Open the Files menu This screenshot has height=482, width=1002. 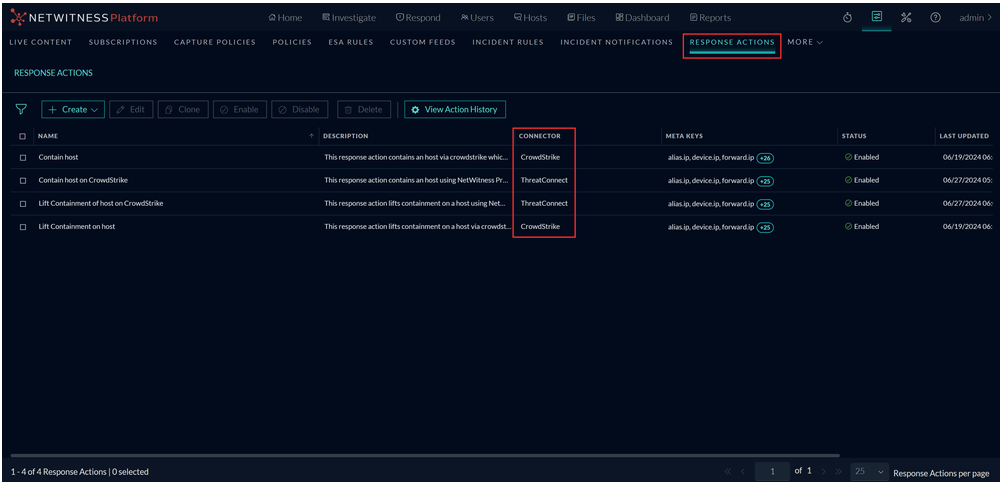(x=582, y=18)
